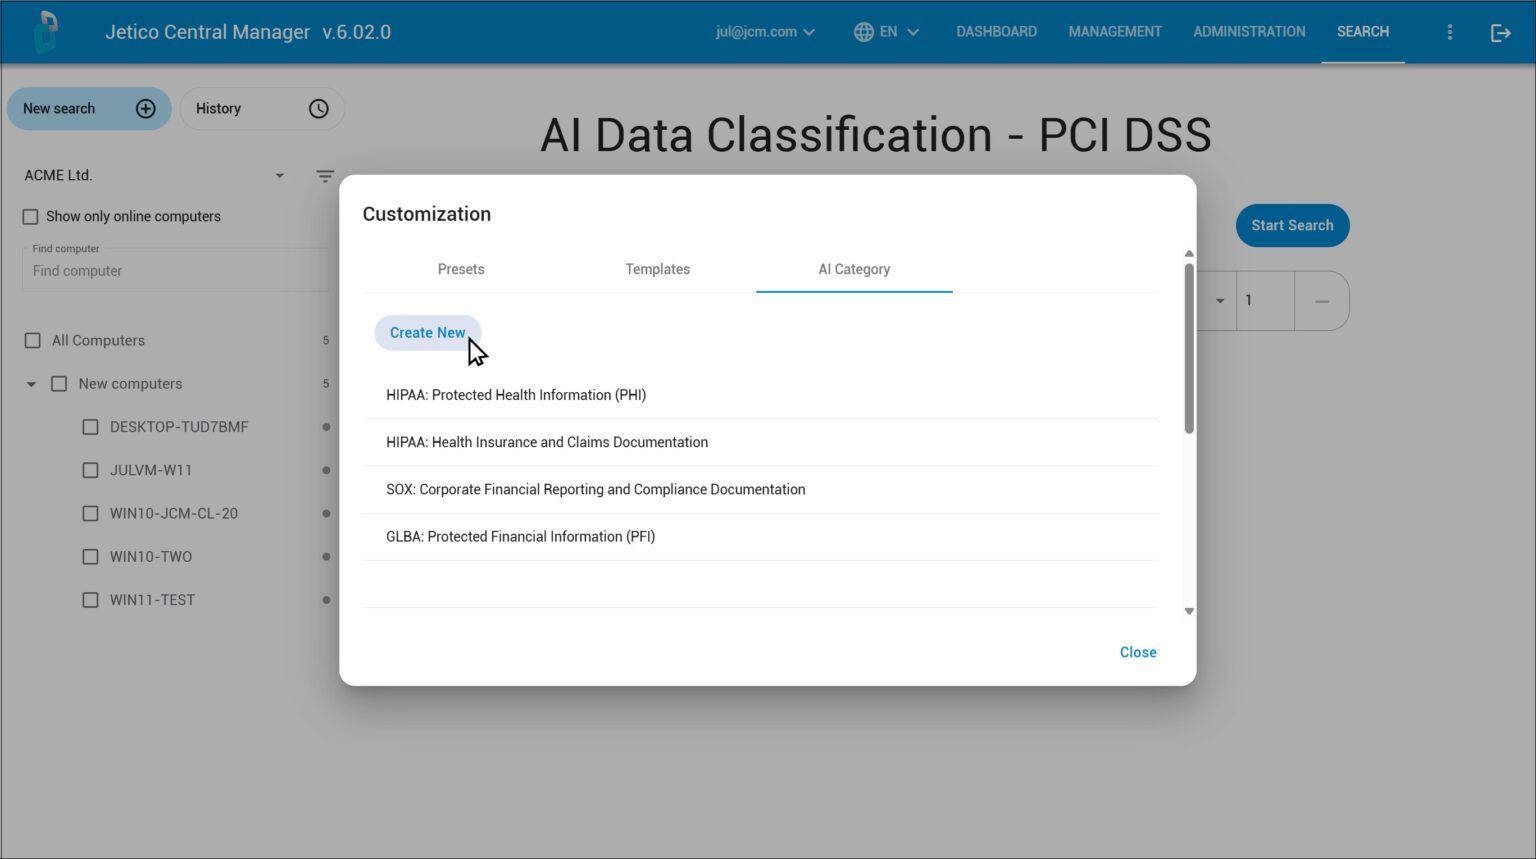Go to DASHBOARD menu

[x=996, y=32]
